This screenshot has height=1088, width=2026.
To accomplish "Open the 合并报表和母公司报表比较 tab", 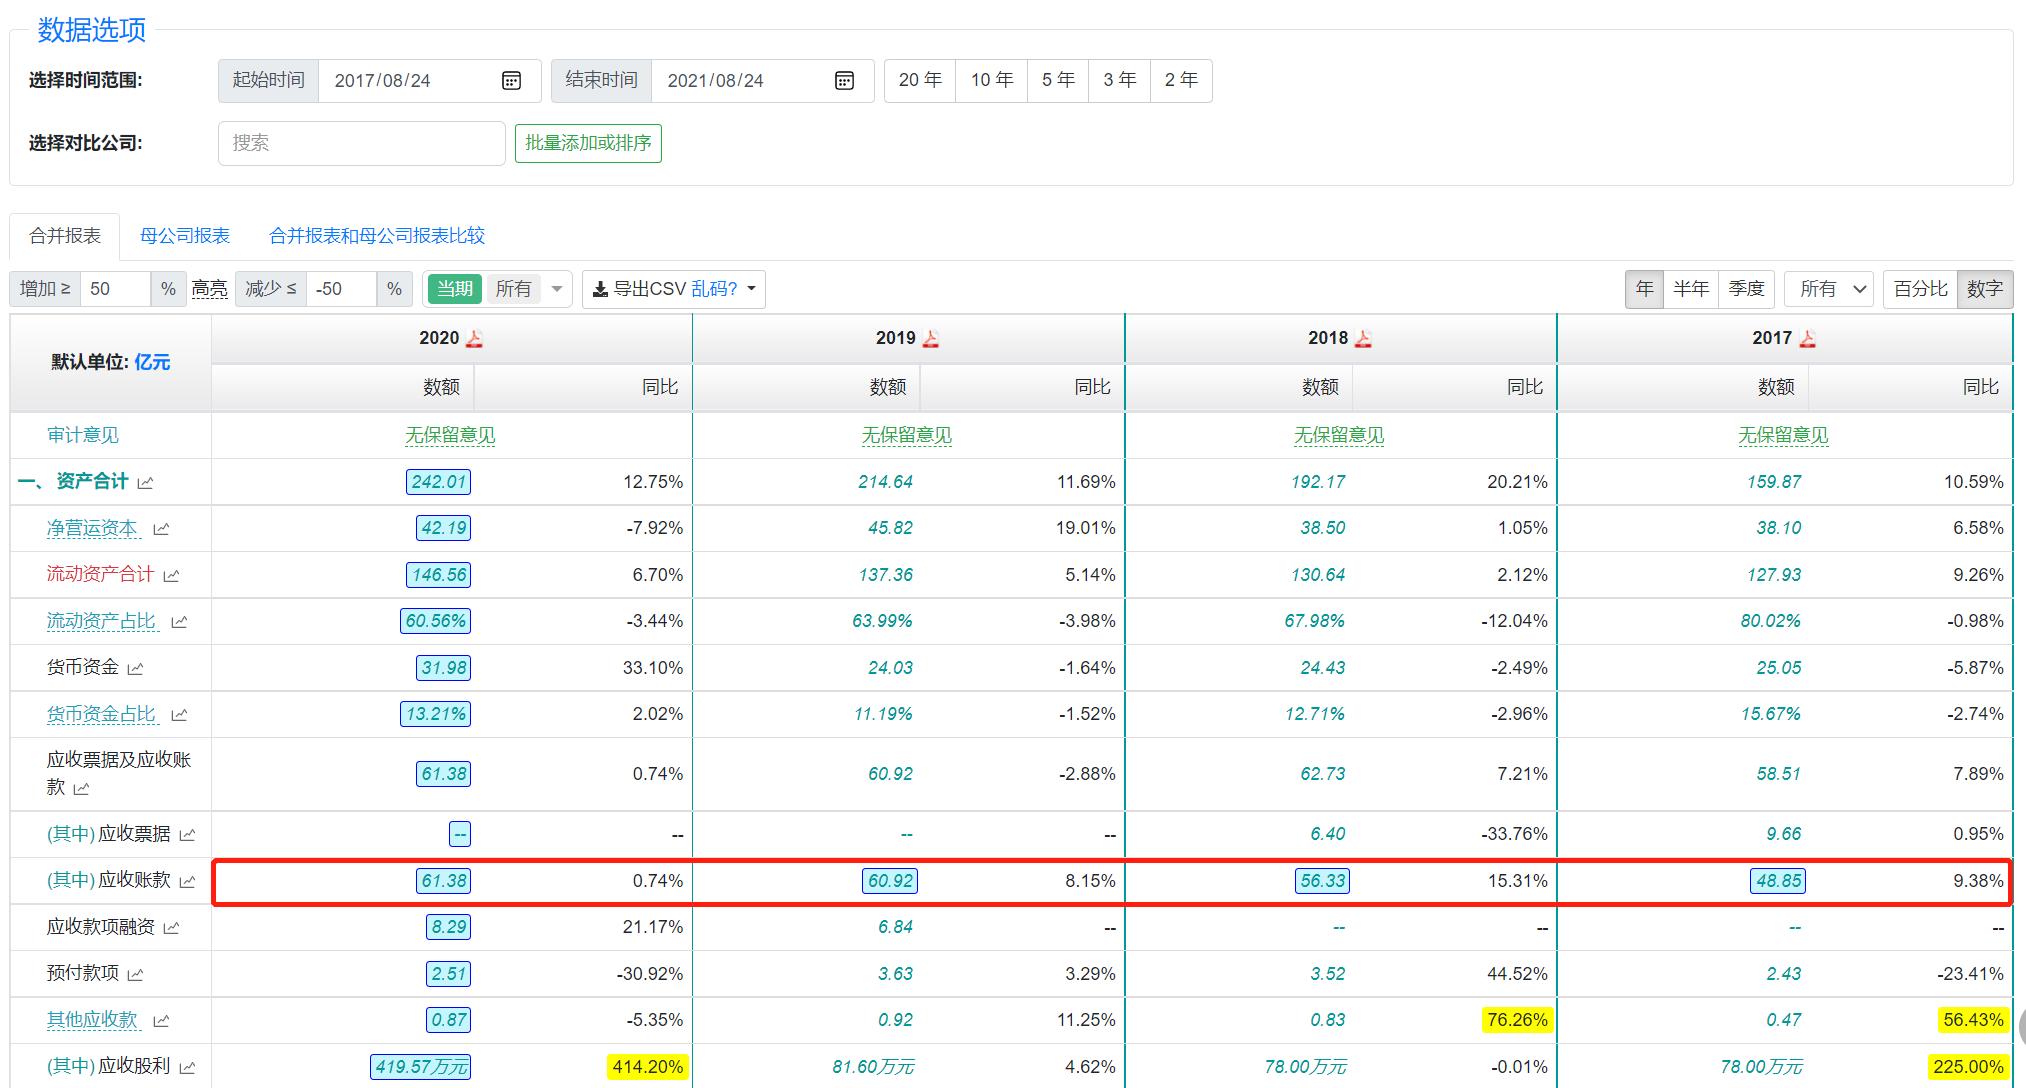I will point(377,236).
